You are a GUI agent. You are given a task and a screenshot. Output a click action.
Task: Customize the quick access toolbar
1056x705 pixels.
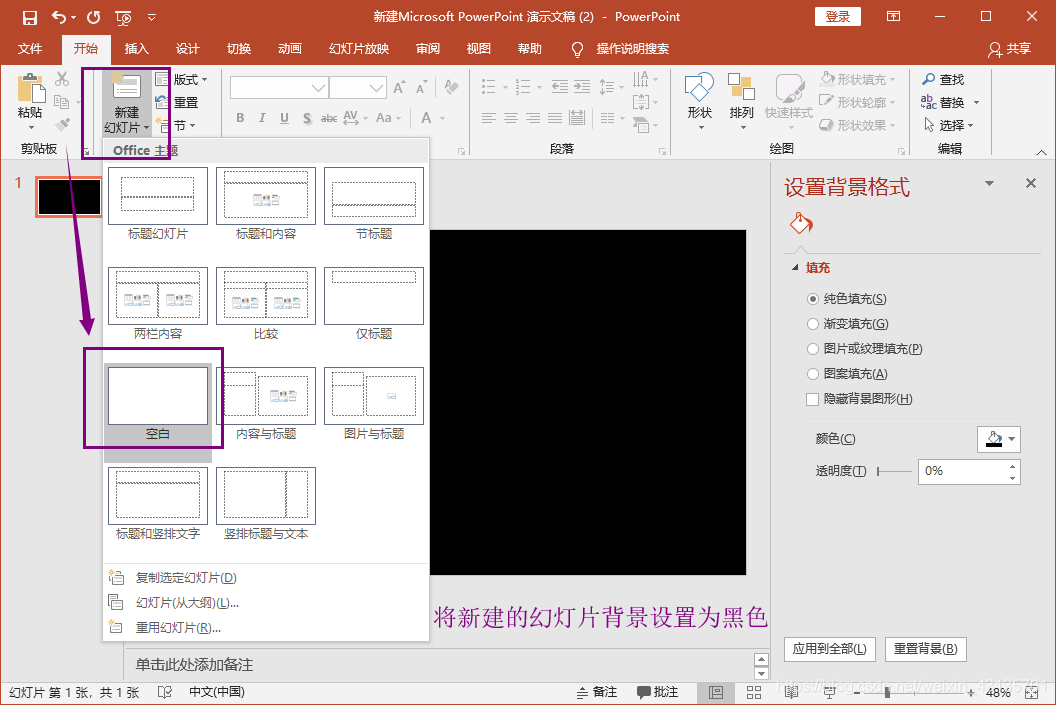(152, 18)
